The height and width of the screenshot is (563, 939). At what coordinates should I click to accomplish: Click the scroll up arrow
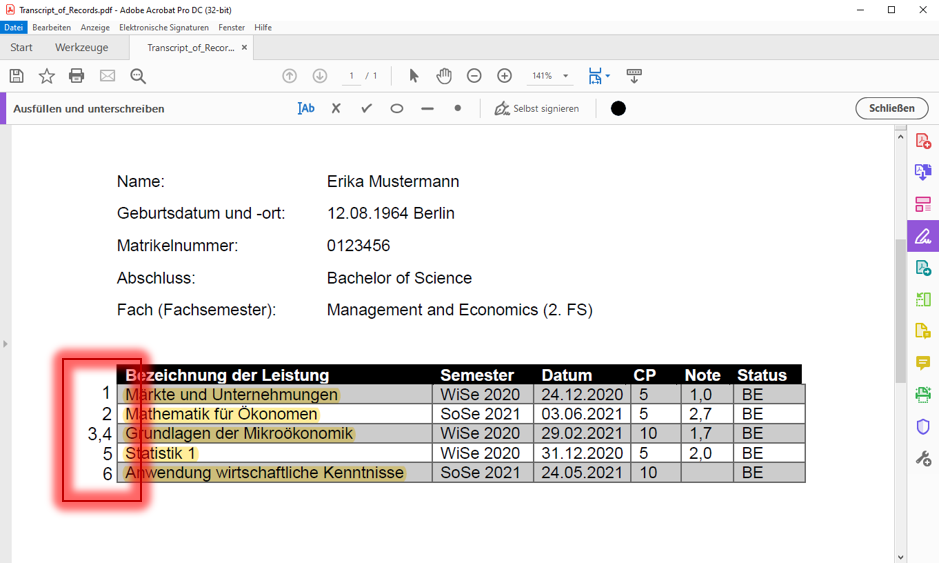click(x=900, y=137)
